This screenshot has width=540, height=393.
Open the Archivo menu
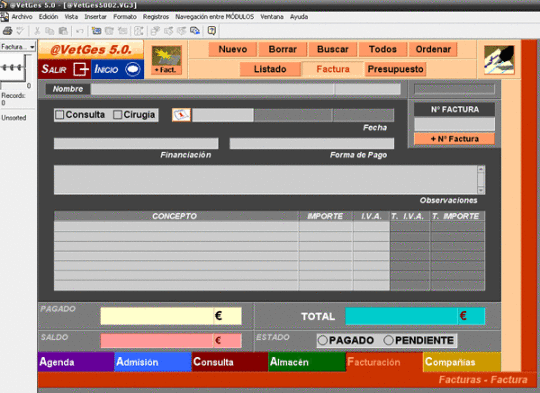click(x=22, y=17)
